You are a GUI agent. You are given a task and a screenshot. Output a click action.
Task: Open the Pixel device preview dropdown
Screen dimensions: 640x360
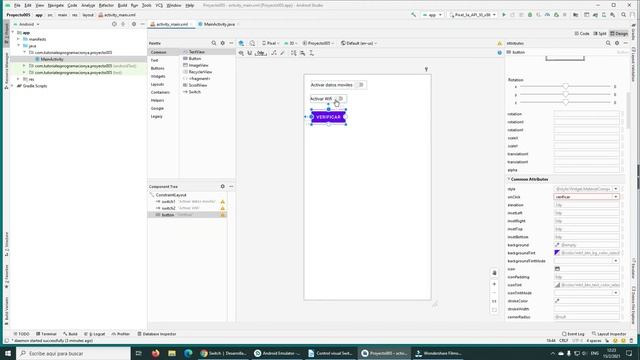click(x=271, y=43)
